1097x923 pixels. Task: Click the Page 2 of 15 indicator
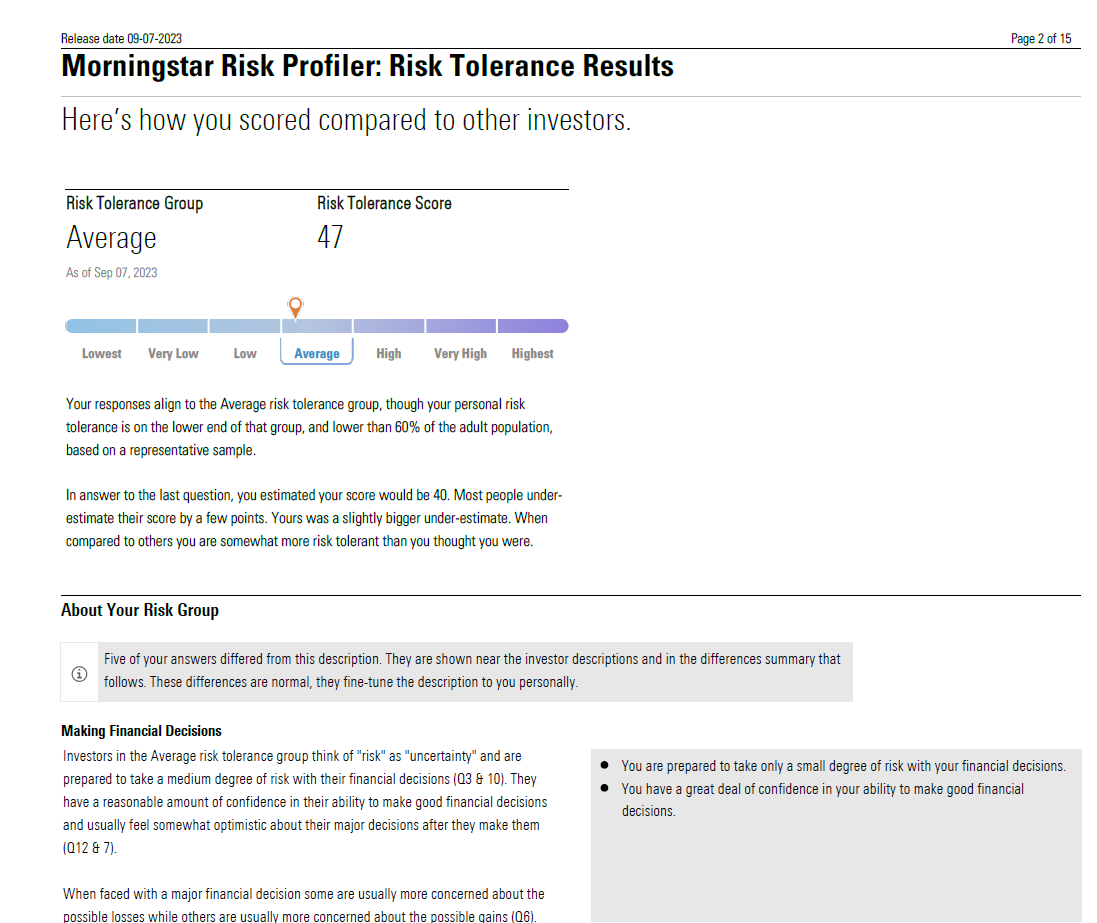(1040, 39)
